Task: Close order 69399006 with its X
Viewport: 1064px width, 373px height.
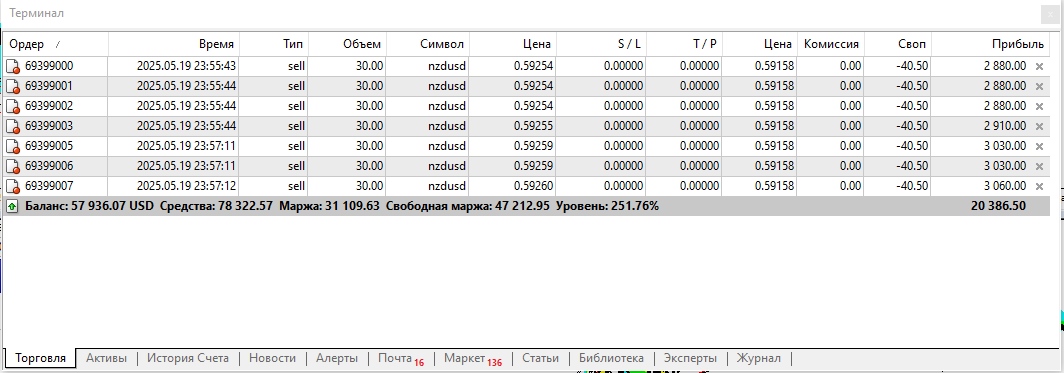Action: [1039, 166]
